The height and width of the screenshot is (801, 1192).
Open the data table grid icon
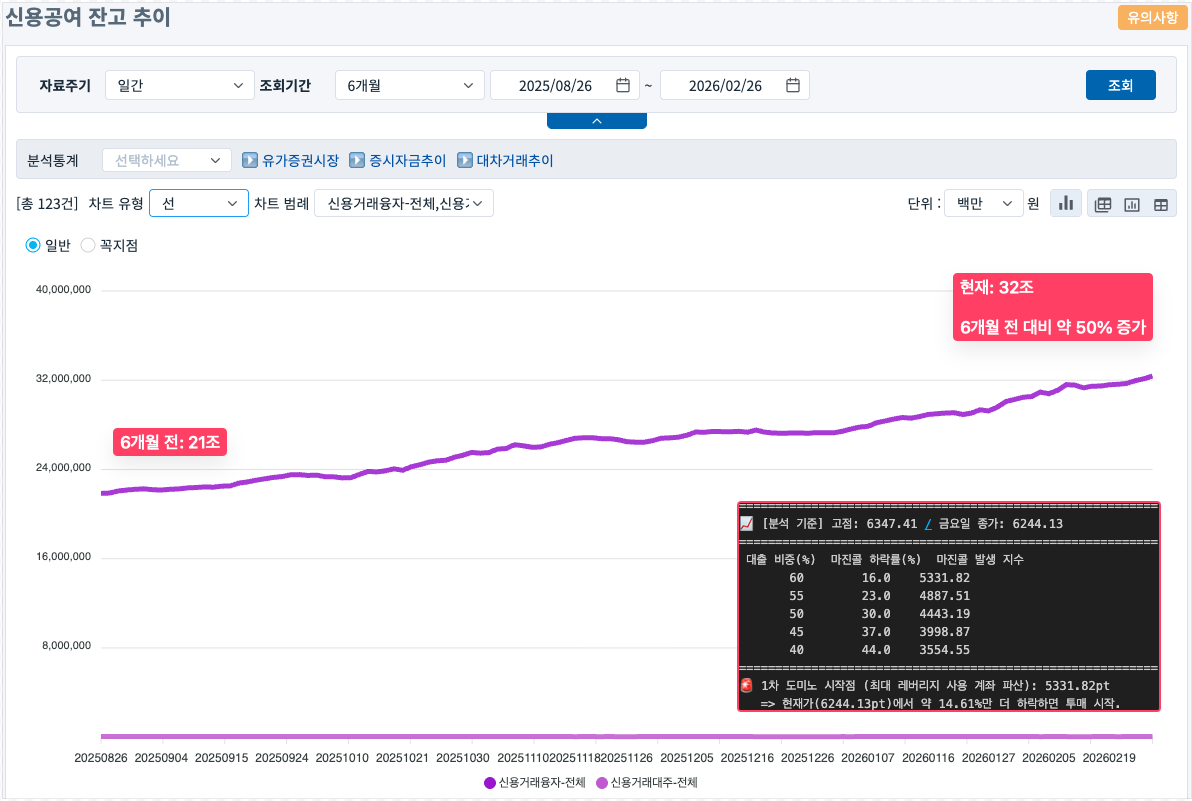tap(1160, 203)
